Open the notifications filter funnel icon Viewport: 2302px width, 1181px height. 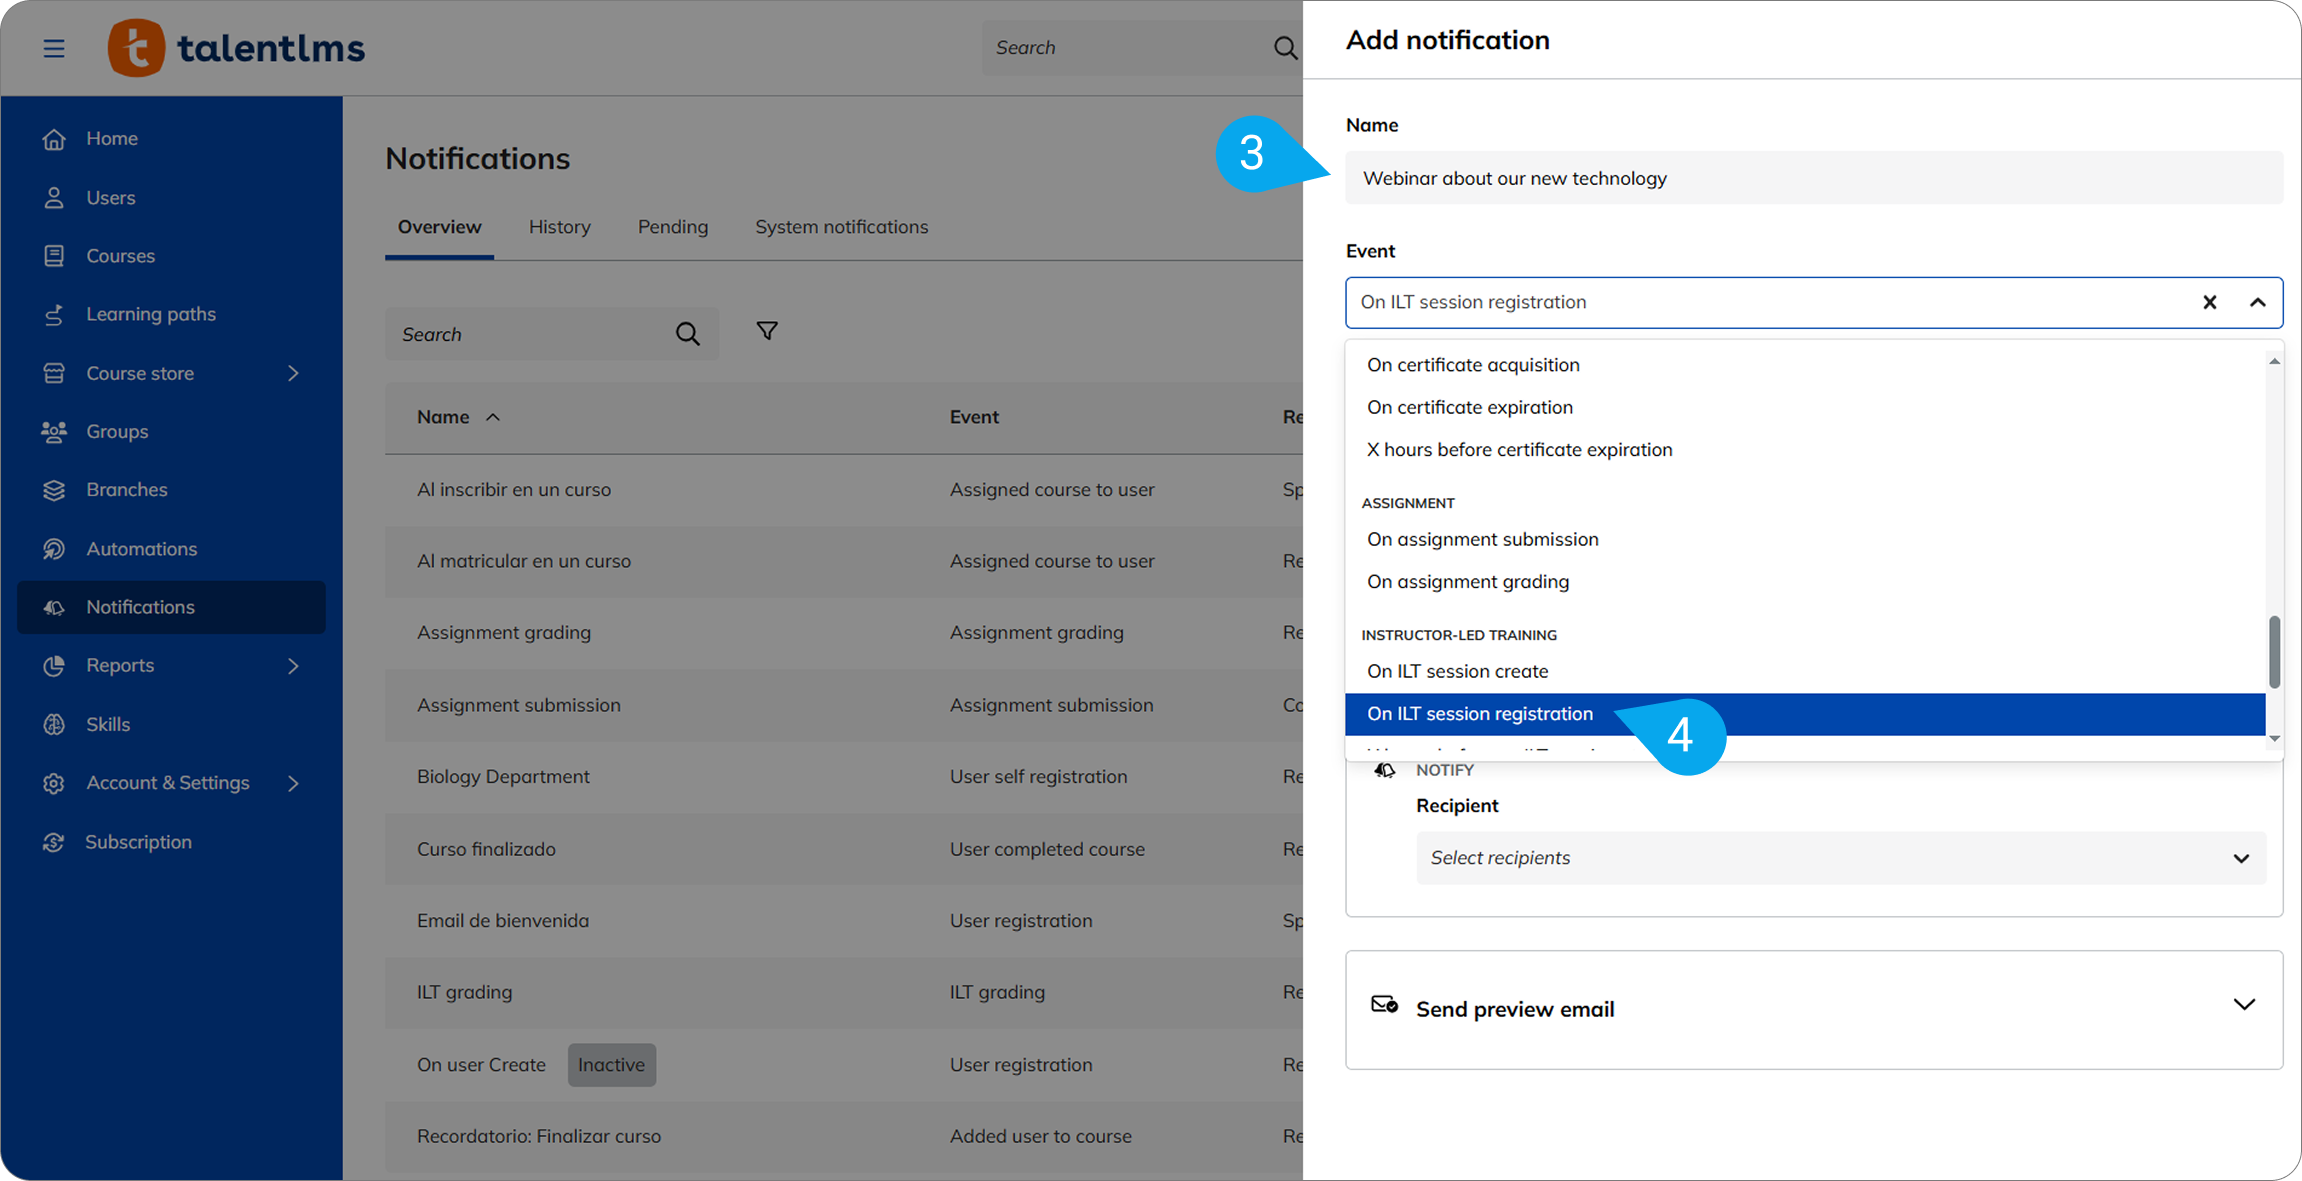pos(767,331)
